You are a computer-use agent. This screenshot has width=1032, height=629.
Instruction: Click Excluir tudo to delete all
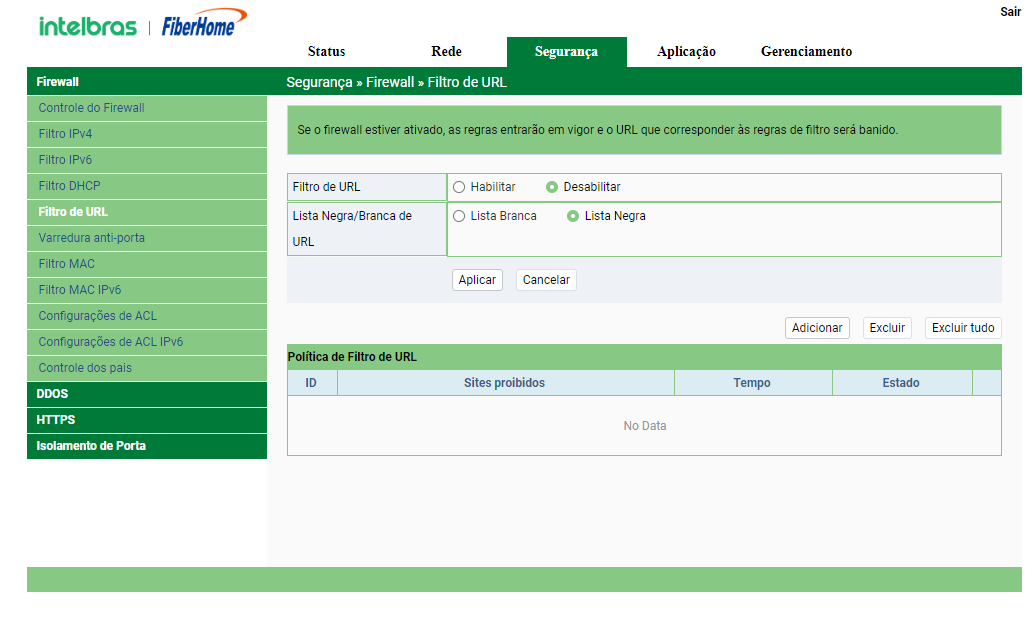[963, 328]
